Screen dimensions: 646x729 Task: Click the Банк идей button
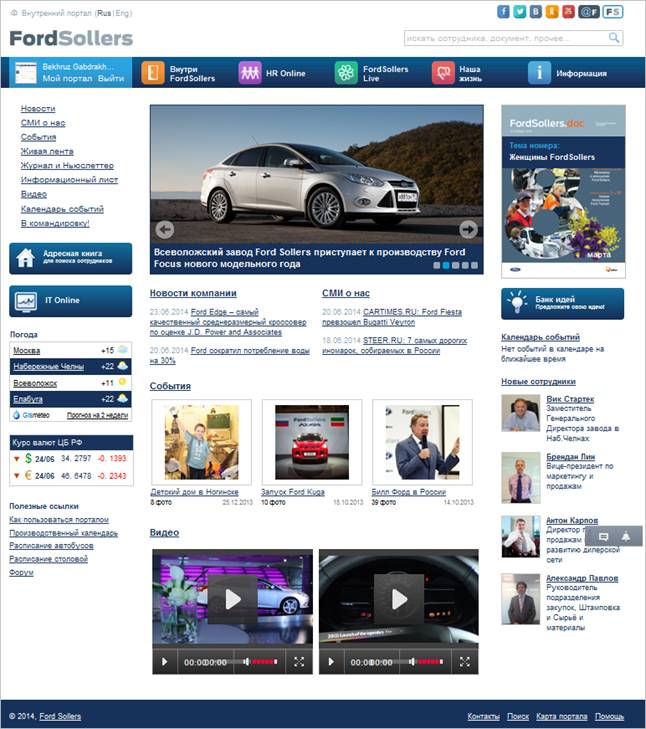coord(562,304)
